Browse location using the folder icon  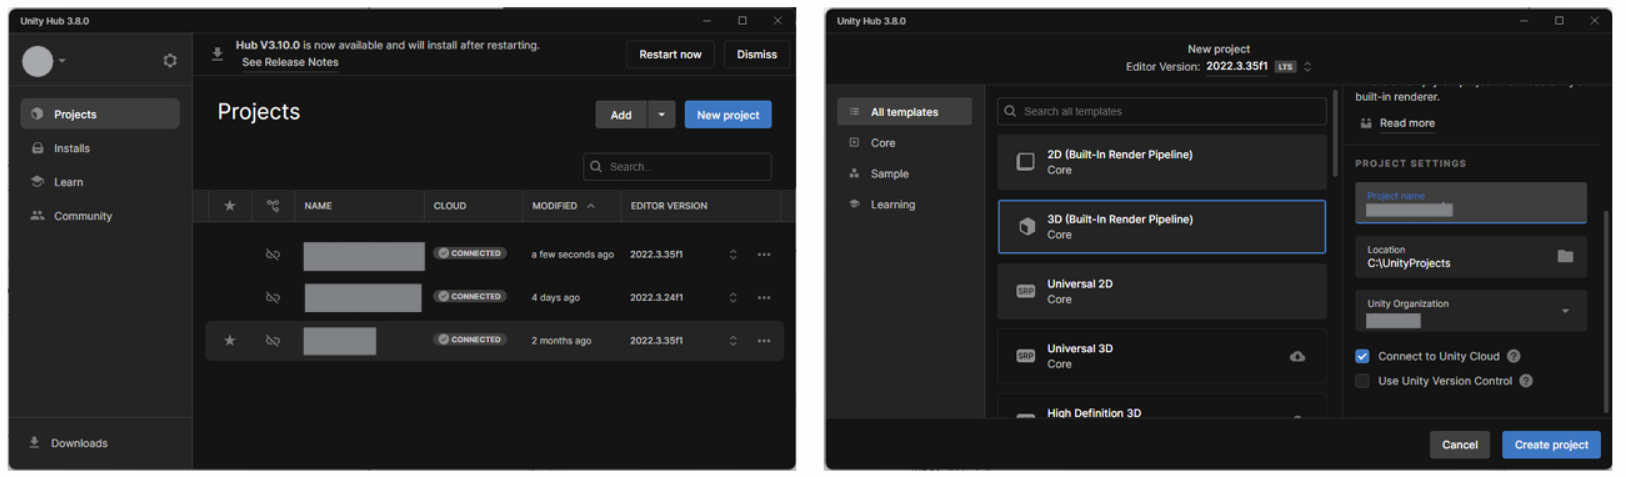pyautogui.click(x=1565, y=257)
